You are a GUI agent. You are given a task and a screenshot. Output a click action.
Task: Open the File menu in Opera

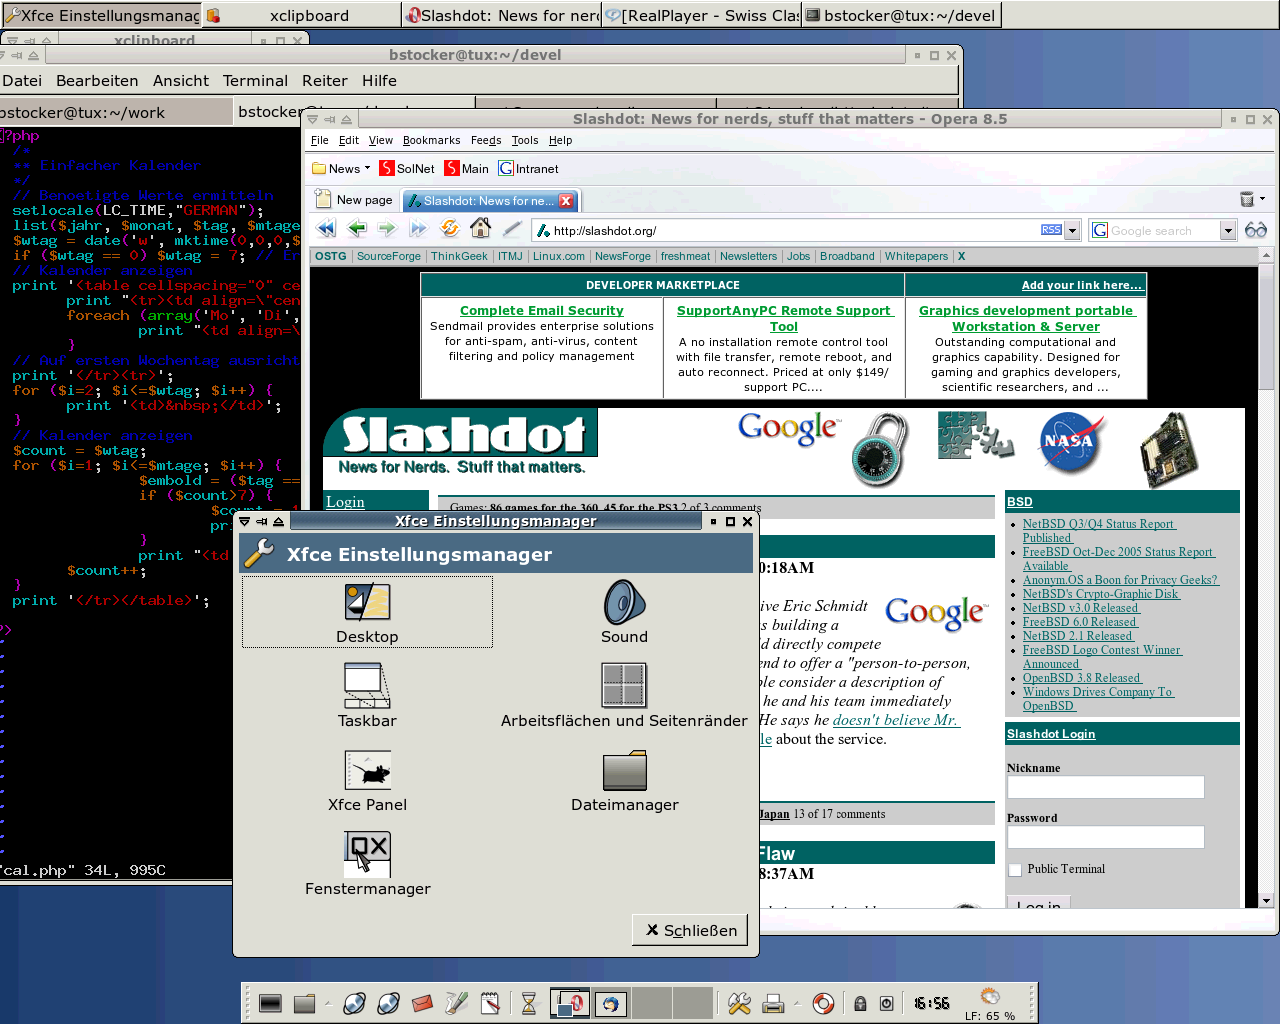coord(320,140)
